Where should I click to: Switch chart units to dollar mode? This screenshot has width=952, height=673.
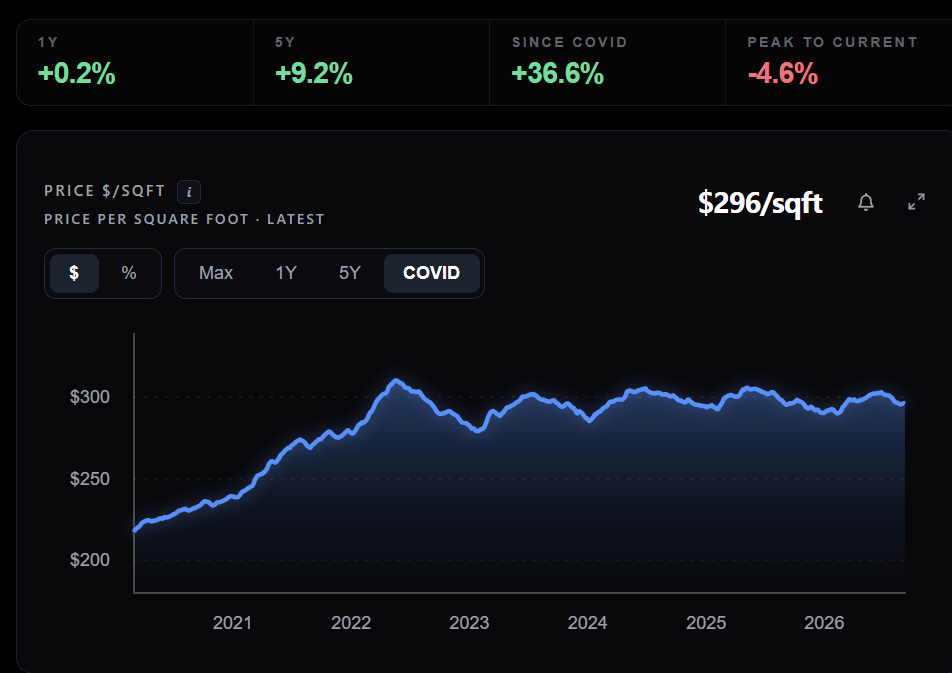click(74, 273)
